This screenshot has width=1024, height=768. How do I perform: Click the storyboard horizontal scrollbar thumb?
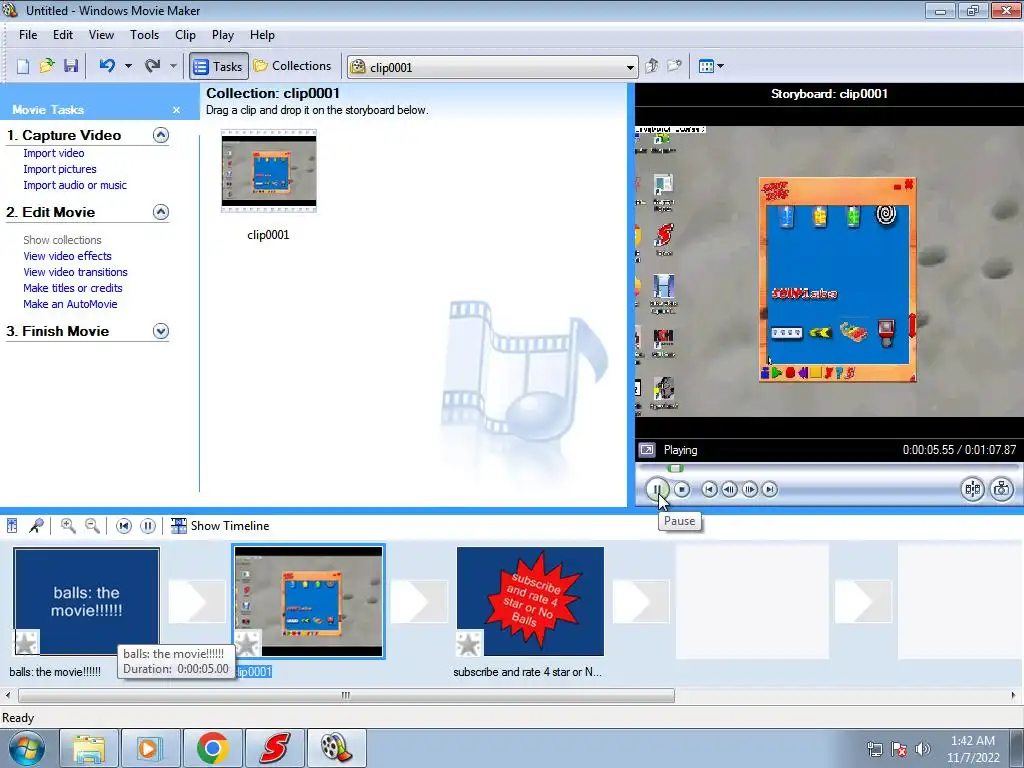click(x=346, y=696)
